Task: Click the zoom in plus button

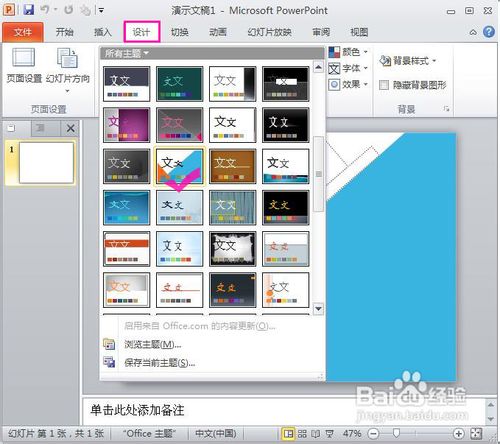Action: (x=459, y=434)
